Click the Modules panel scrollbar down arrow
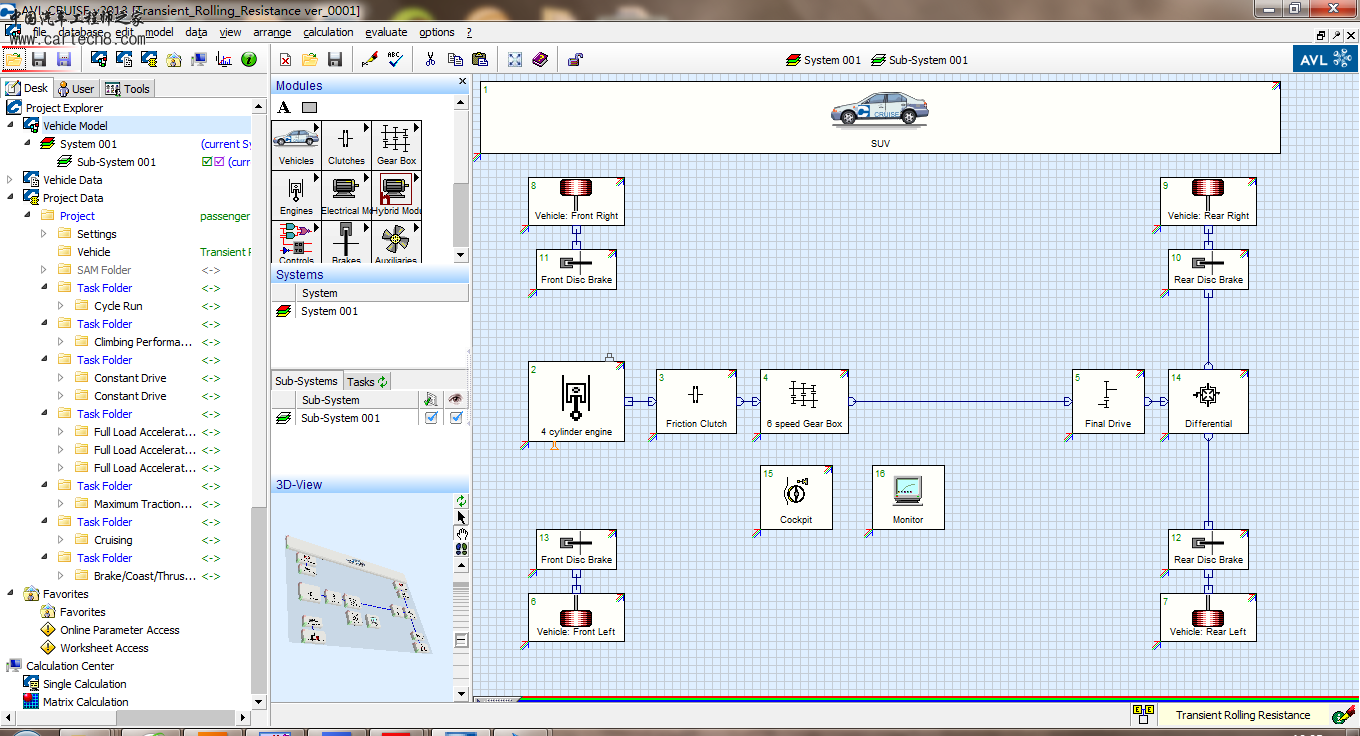1360x736 pixels. (x=461, y=254)
